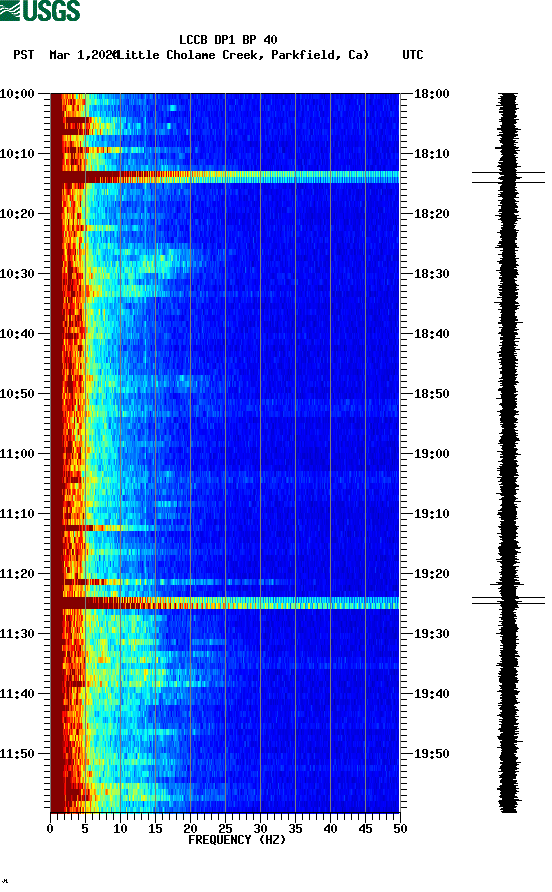Click the 'UTC' timezone label
The image size is (552, 892).
click(x=413, y=55)
